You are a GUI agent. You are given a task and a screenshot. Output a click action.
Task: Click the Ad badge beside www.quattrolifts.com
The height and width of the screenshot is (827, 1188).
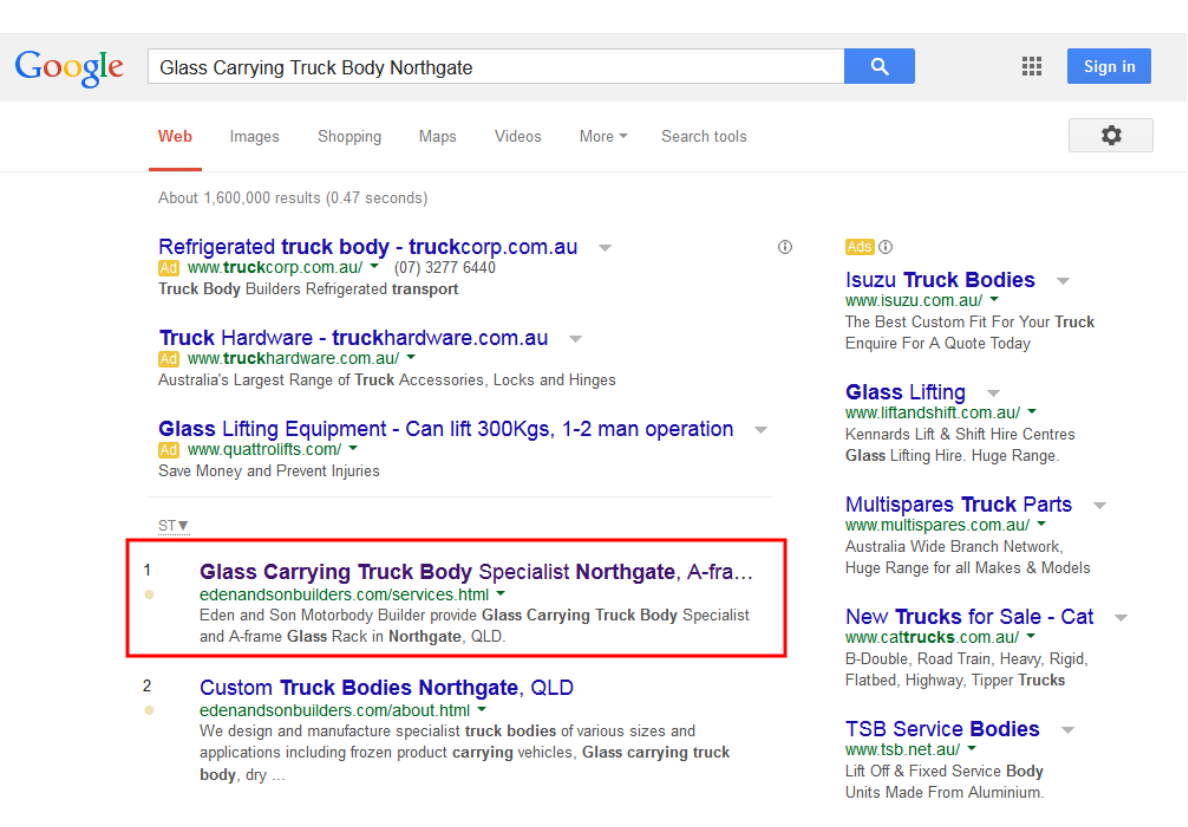pyautogui.click(x=169, y=449)
